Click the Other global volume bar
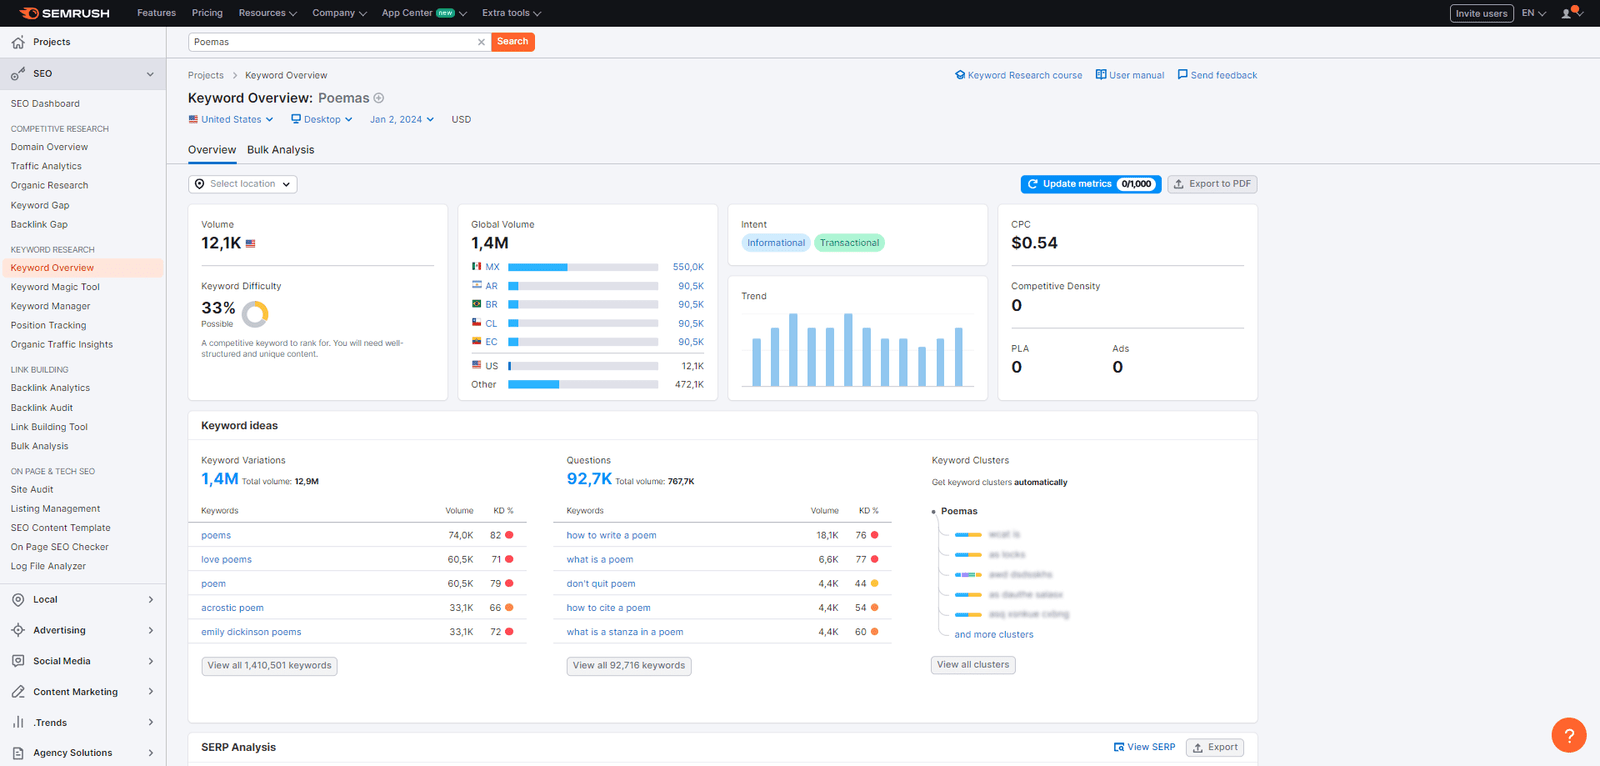 583,384
